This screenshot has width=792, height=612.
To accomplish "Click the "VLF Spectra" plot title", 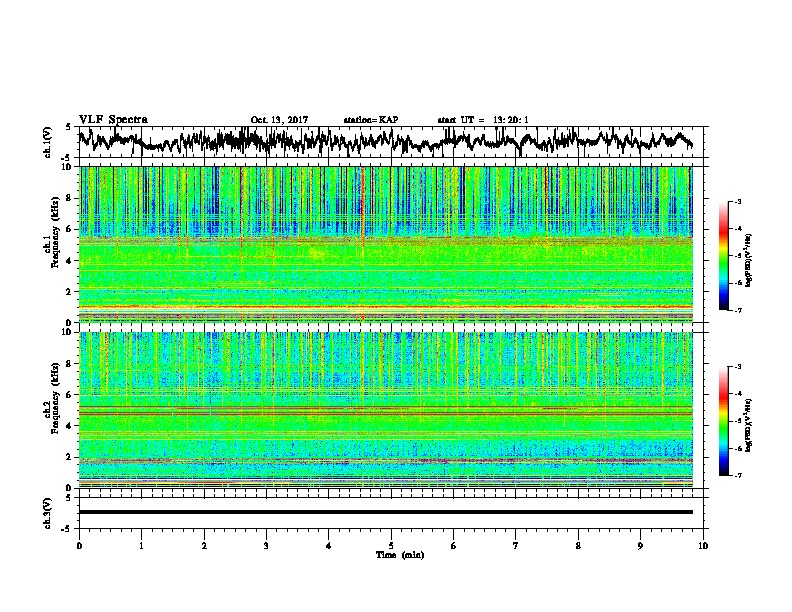I will click(113, 119).
